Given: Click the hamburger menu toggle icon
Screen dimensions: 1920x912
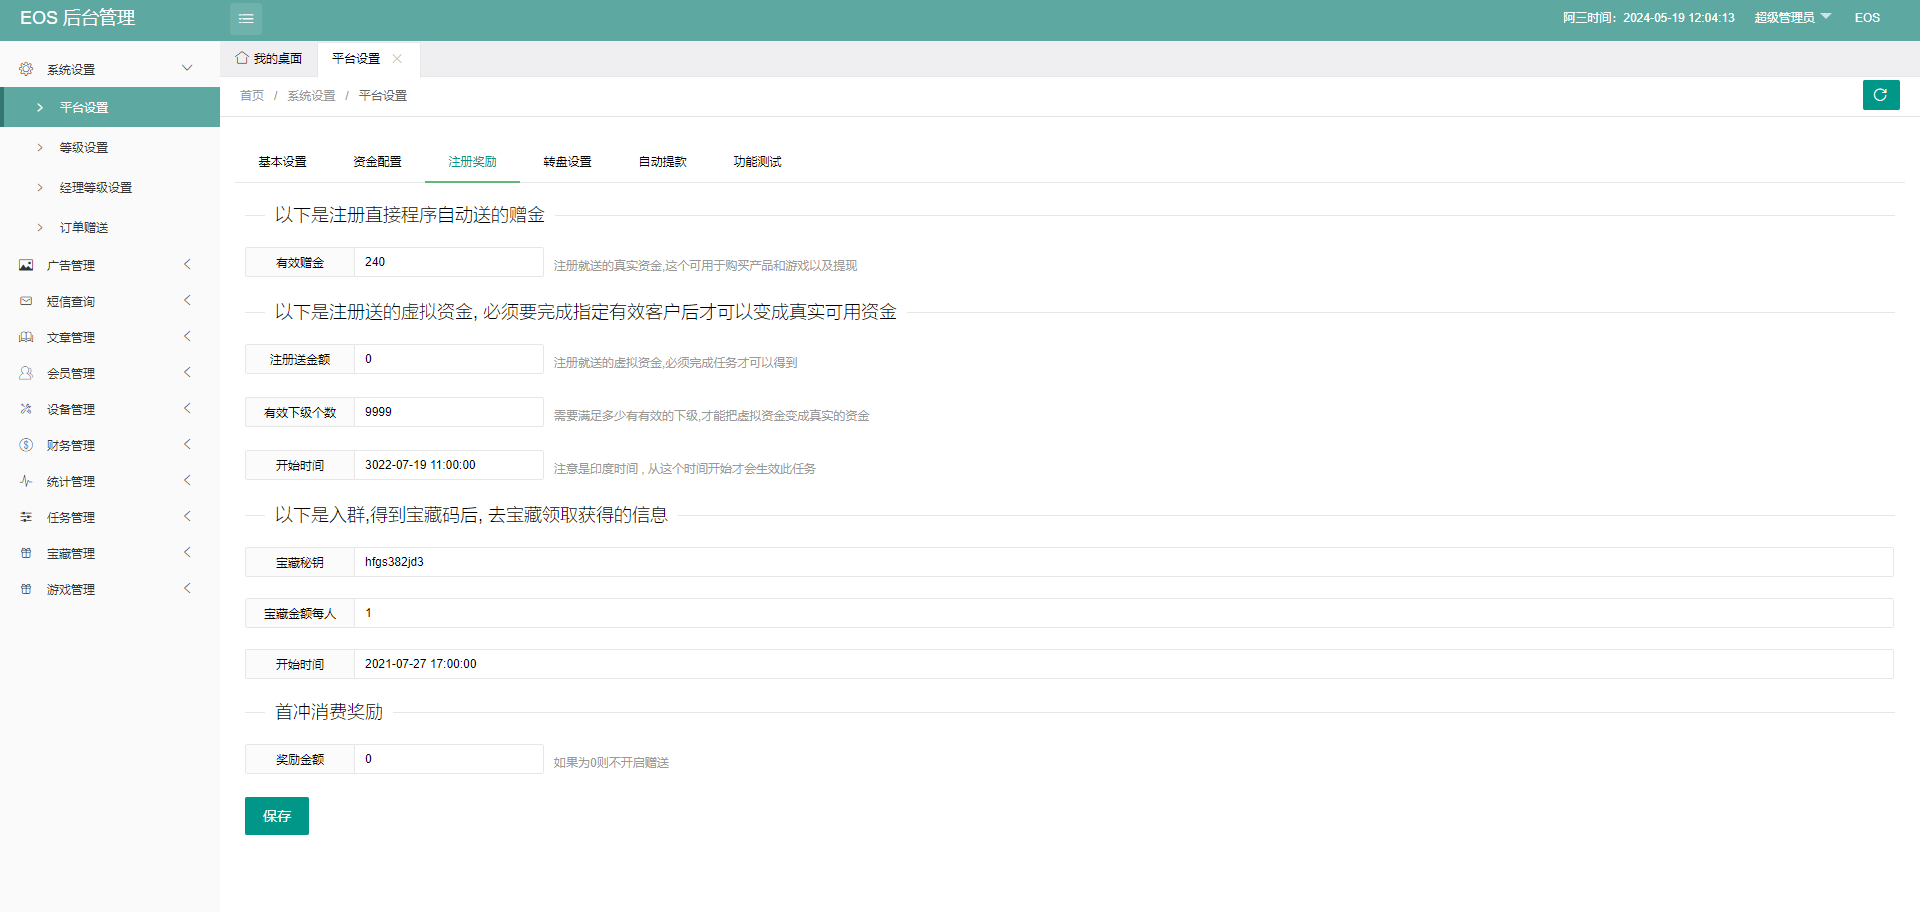Looking at the screenshot, I should (x=246, y=18).
